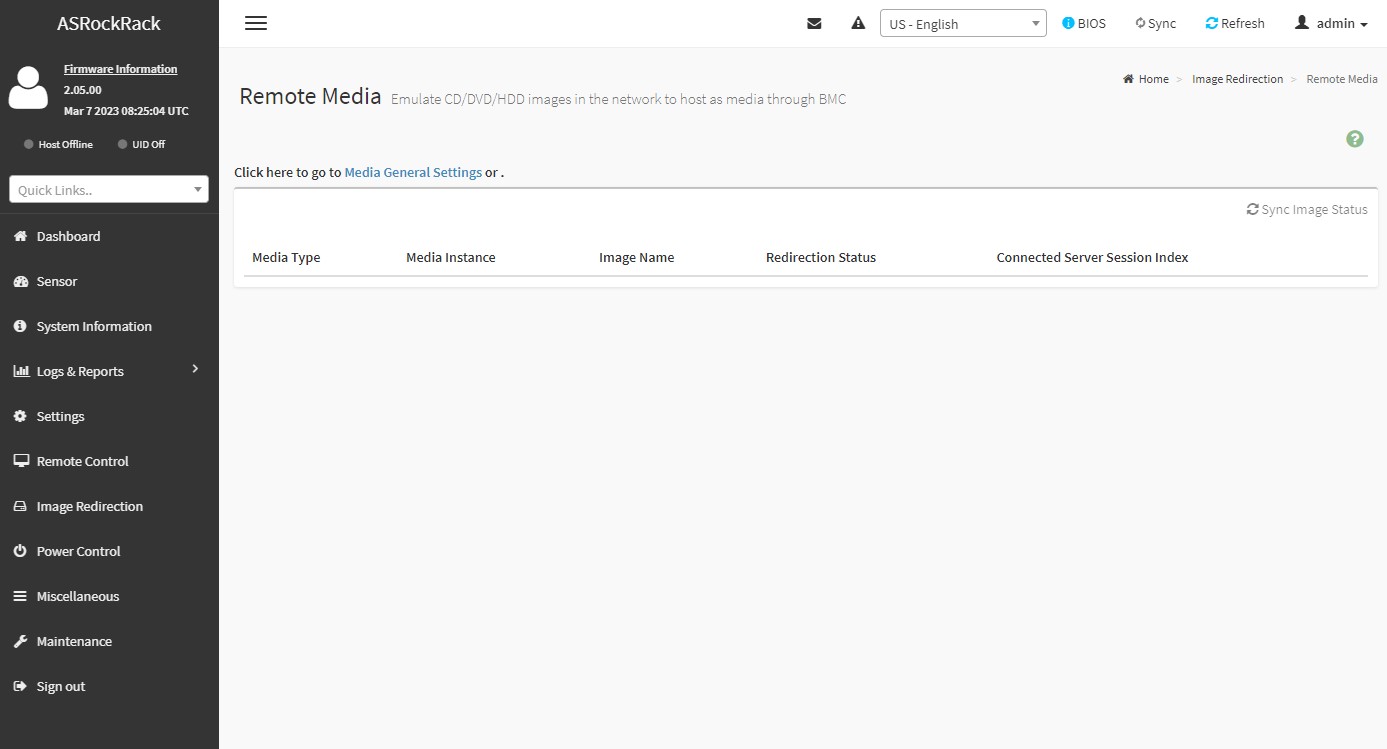Click the Sync button in top bar
Viewport: 1387px width, 749px height.
pyautogui.click(x=1156, y=23)
